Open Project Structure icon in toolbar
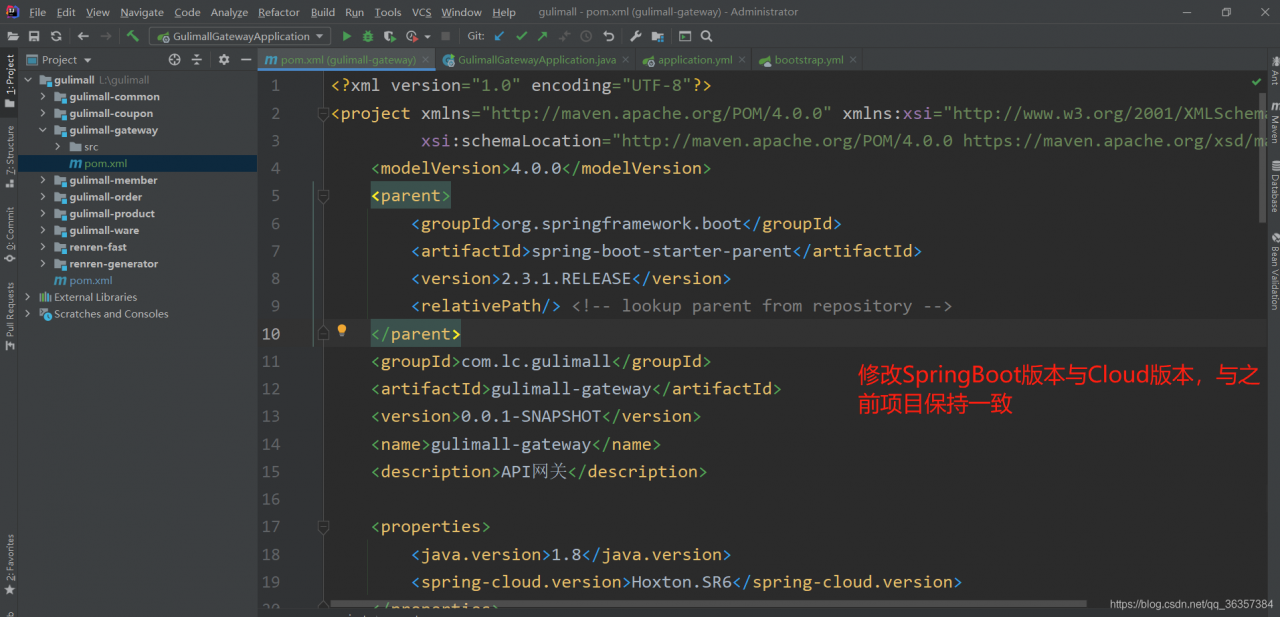 click(x=657, y=36)
